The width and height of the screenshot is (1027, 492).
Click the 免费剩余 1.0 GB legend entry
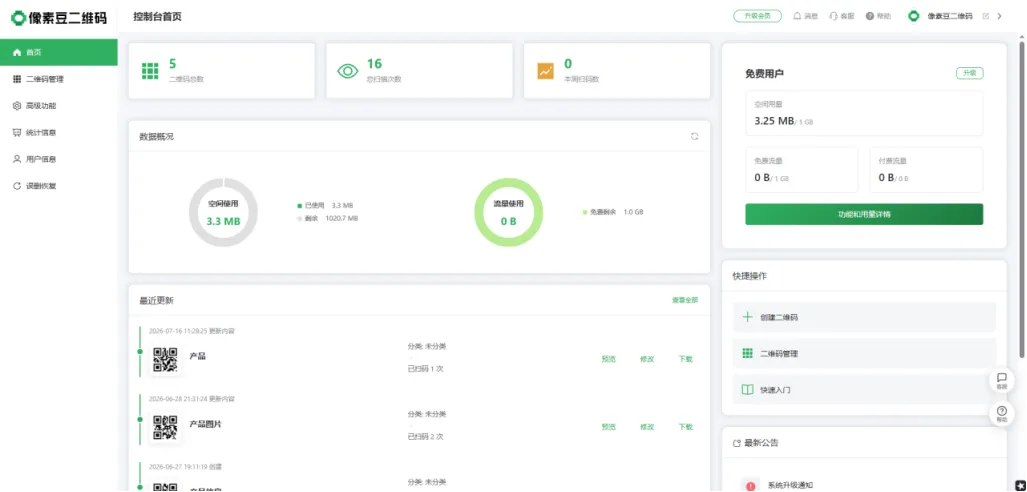pos(613,212)
